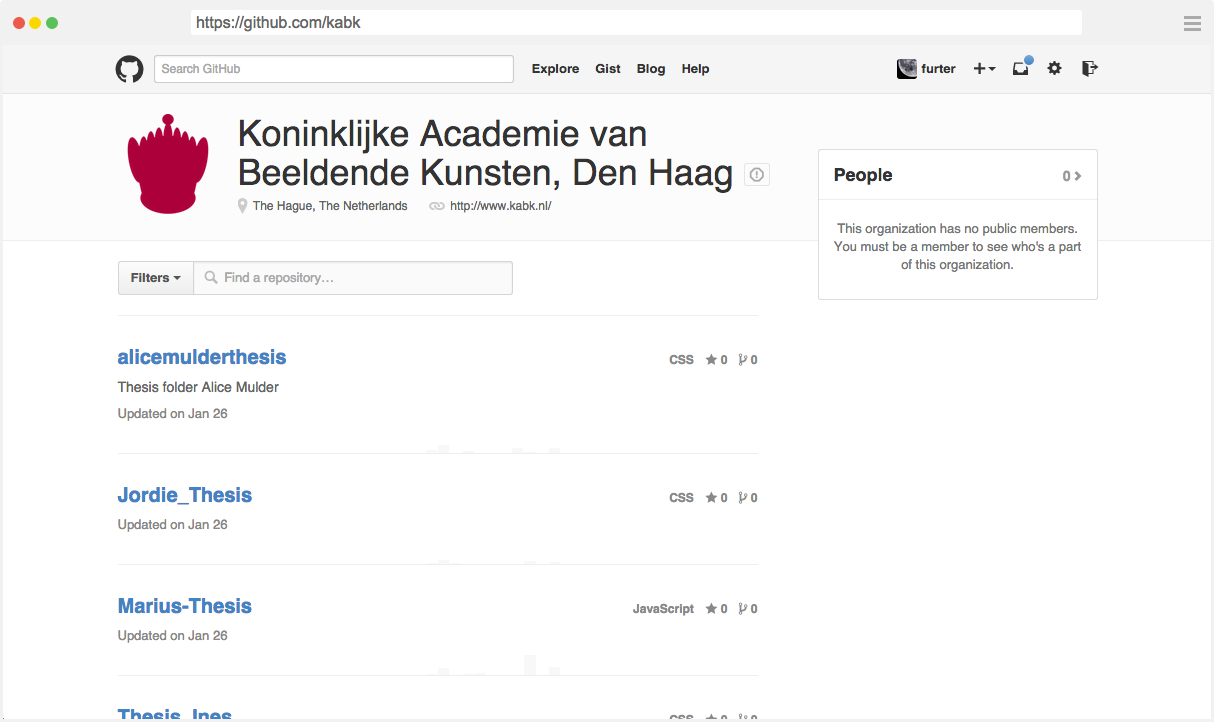Viewport: 1214px width, 722px height.
Task: Click Marius-Thesis 'Updated on Jan 26' text
Action: [173, 636]
